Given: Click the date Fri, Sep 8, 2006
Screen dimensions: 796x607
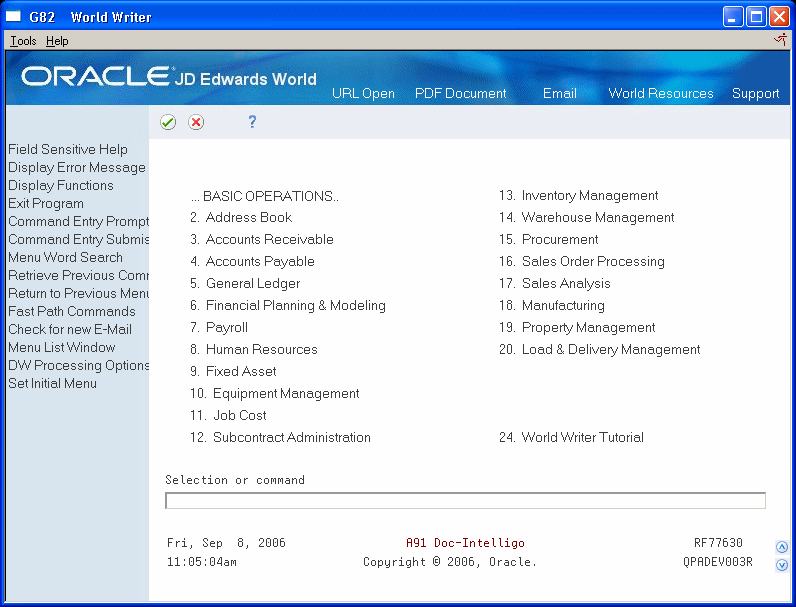Looking at the screenshot, I should [226, 544].
